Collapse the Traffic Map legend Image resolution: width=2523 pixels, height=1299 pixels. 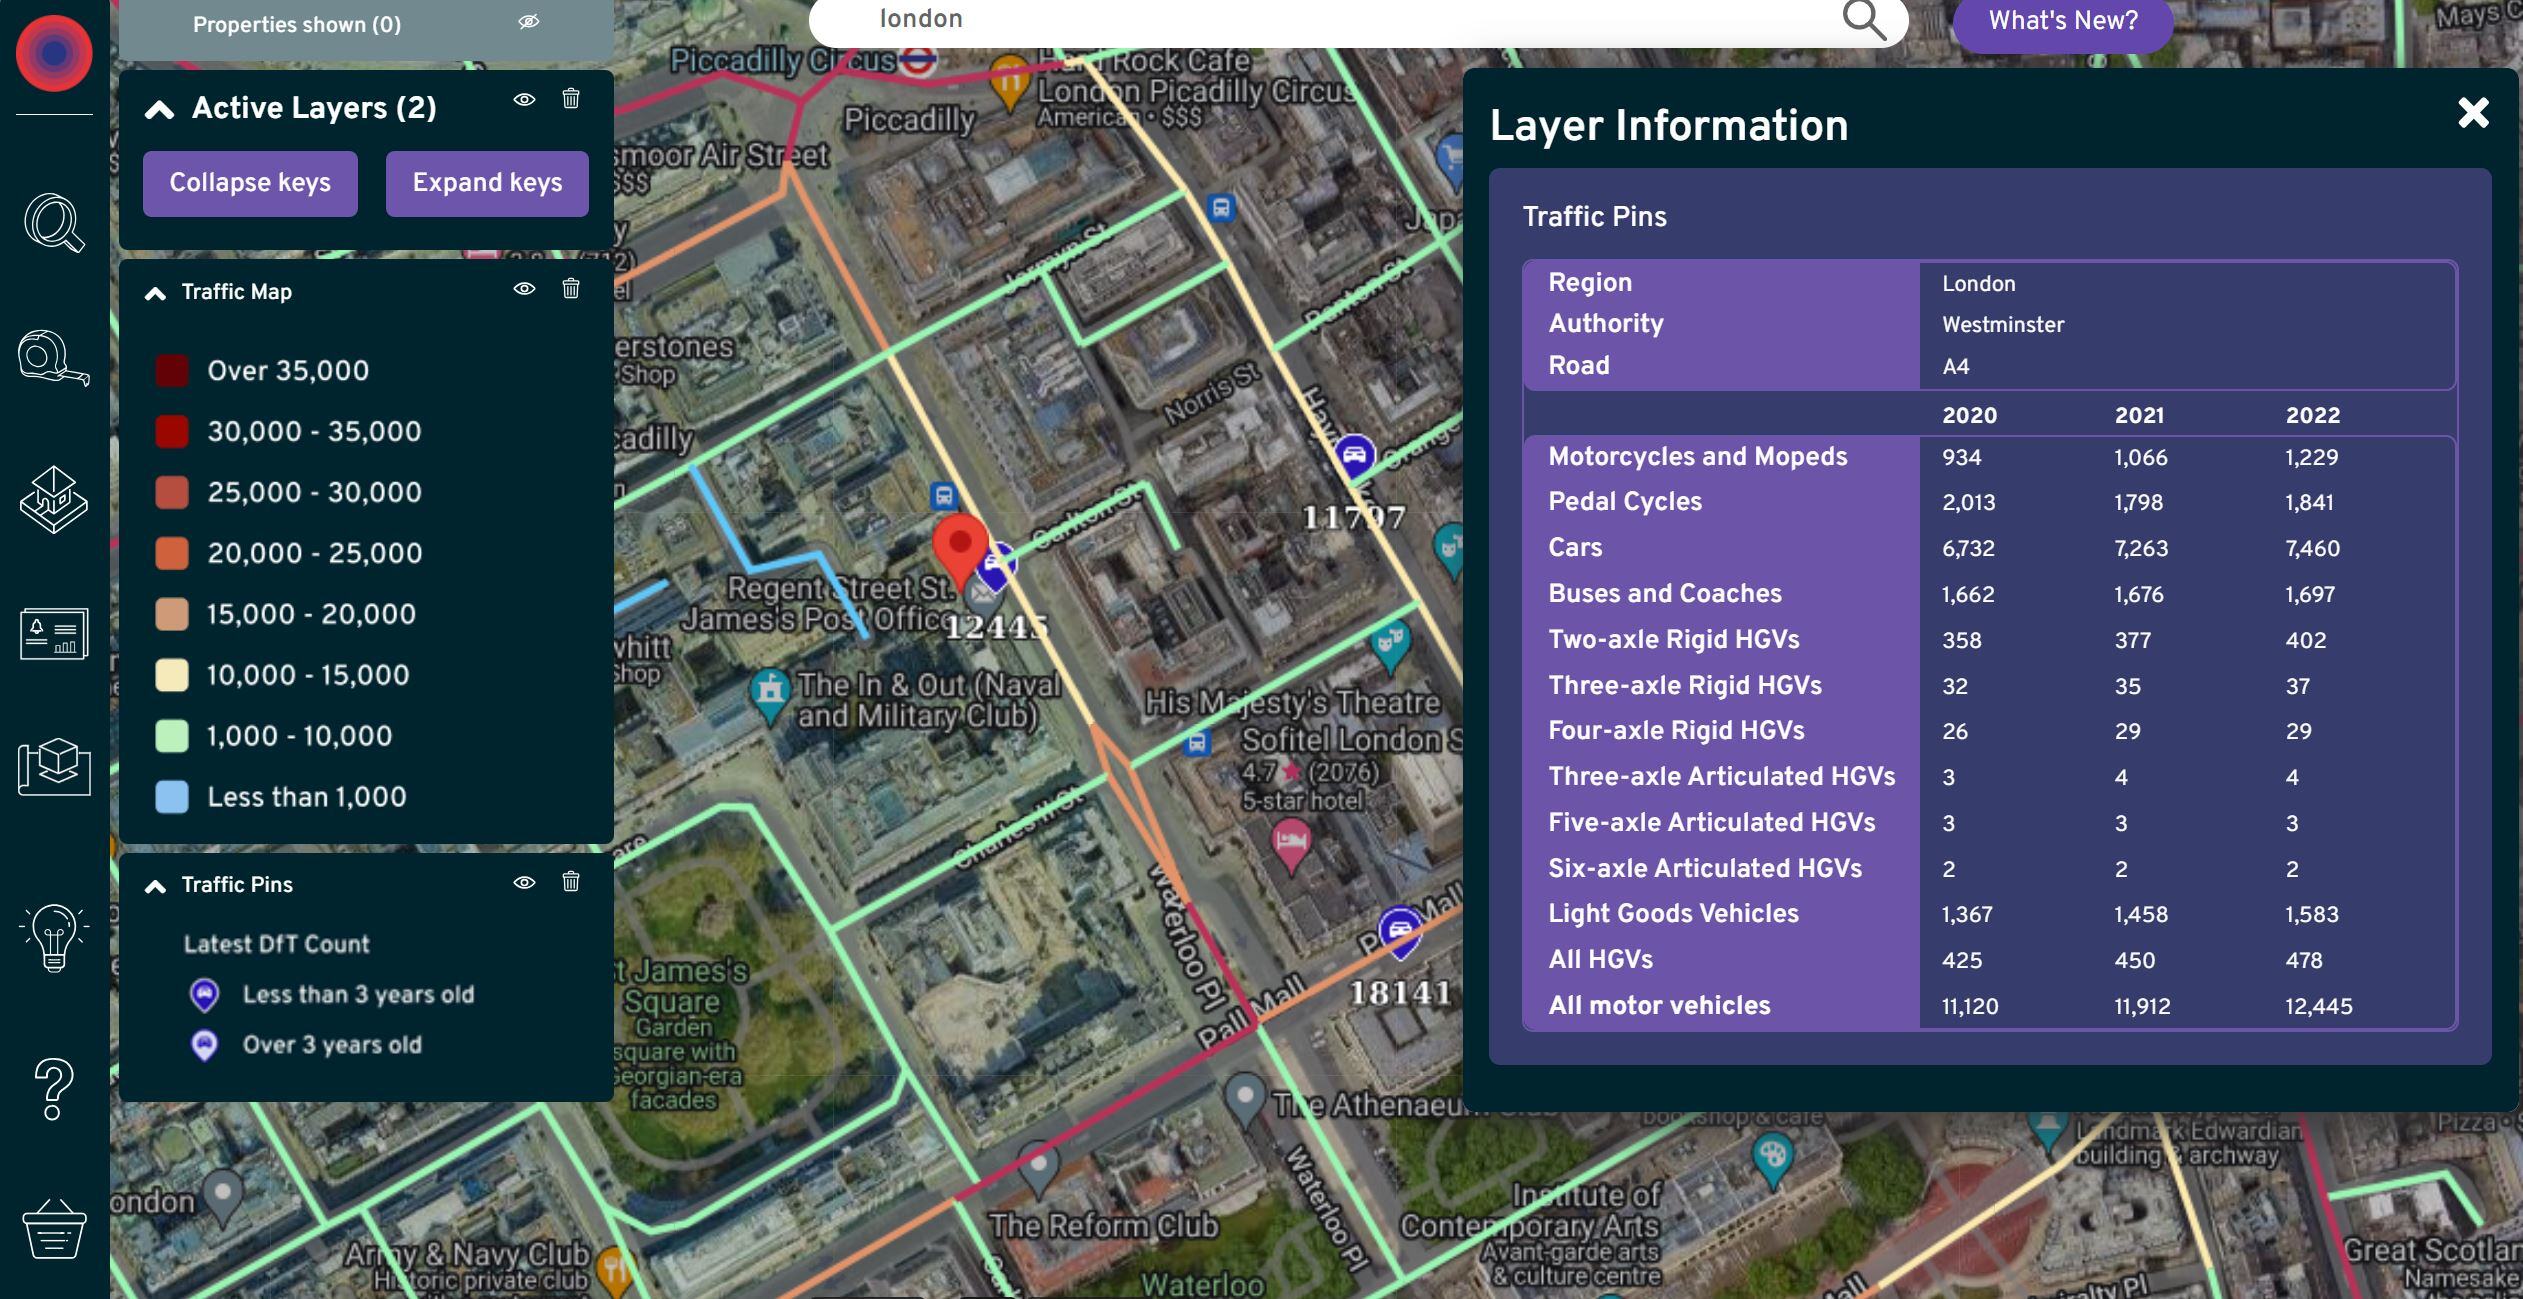pos(155,292)
